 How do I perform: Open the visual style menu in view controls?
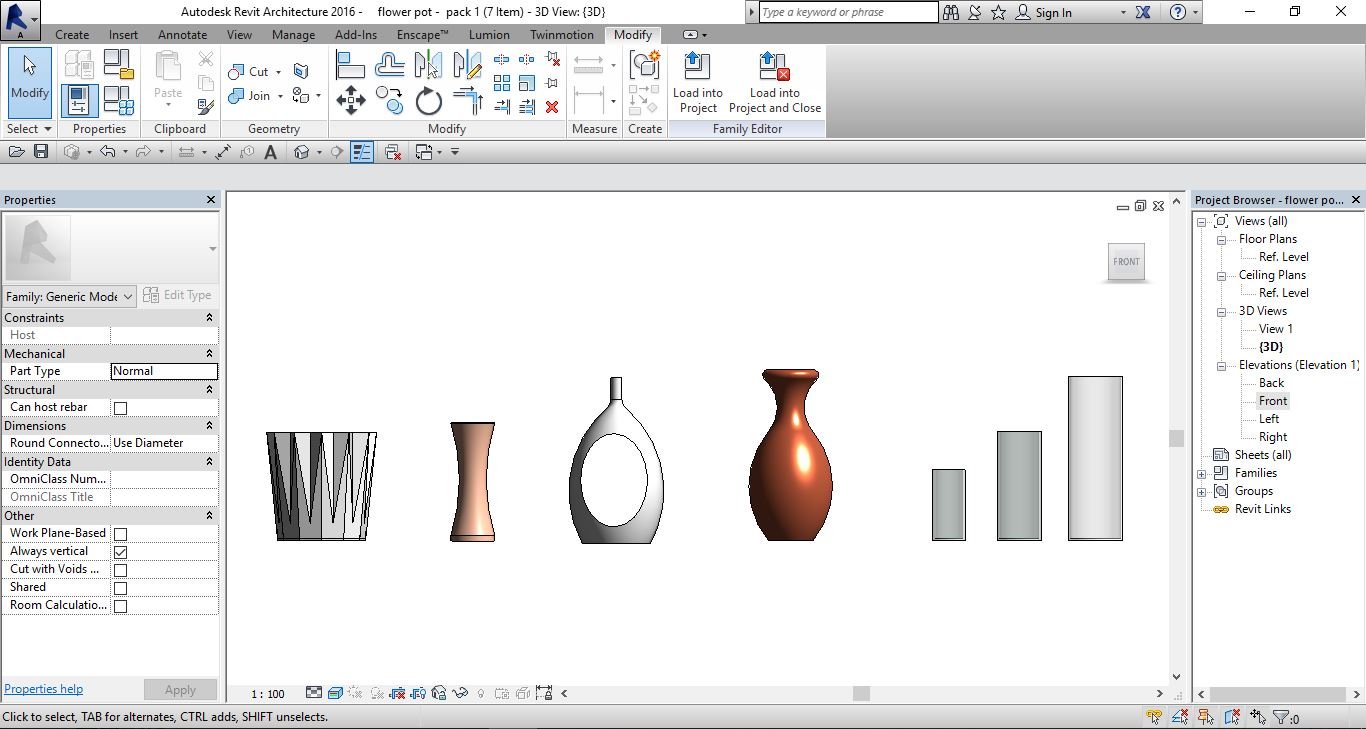point(335,693)
